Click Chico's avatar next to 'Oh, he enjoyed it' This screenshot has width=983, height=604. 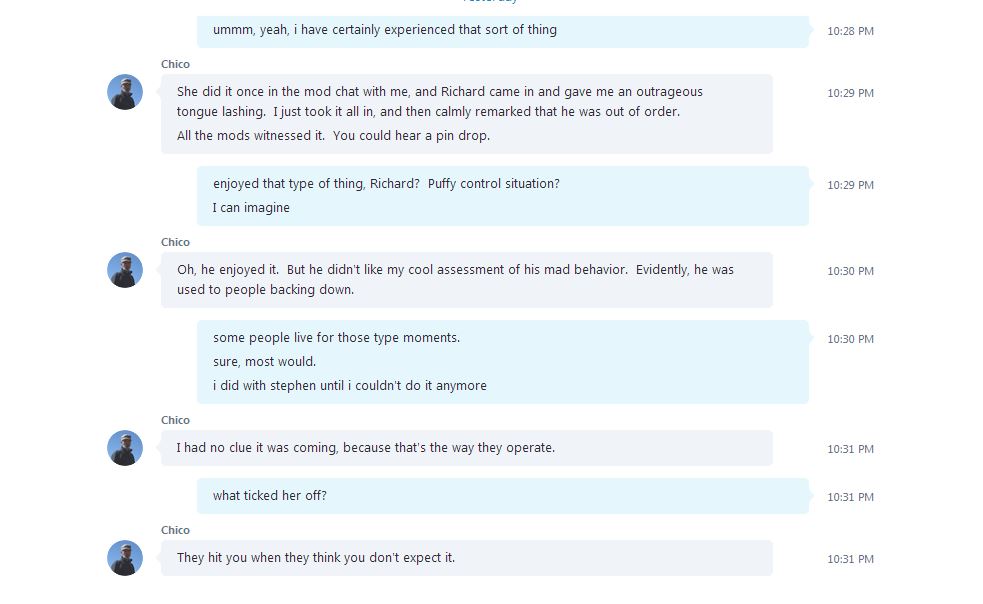pyautogui.click(x=125, y=270)
